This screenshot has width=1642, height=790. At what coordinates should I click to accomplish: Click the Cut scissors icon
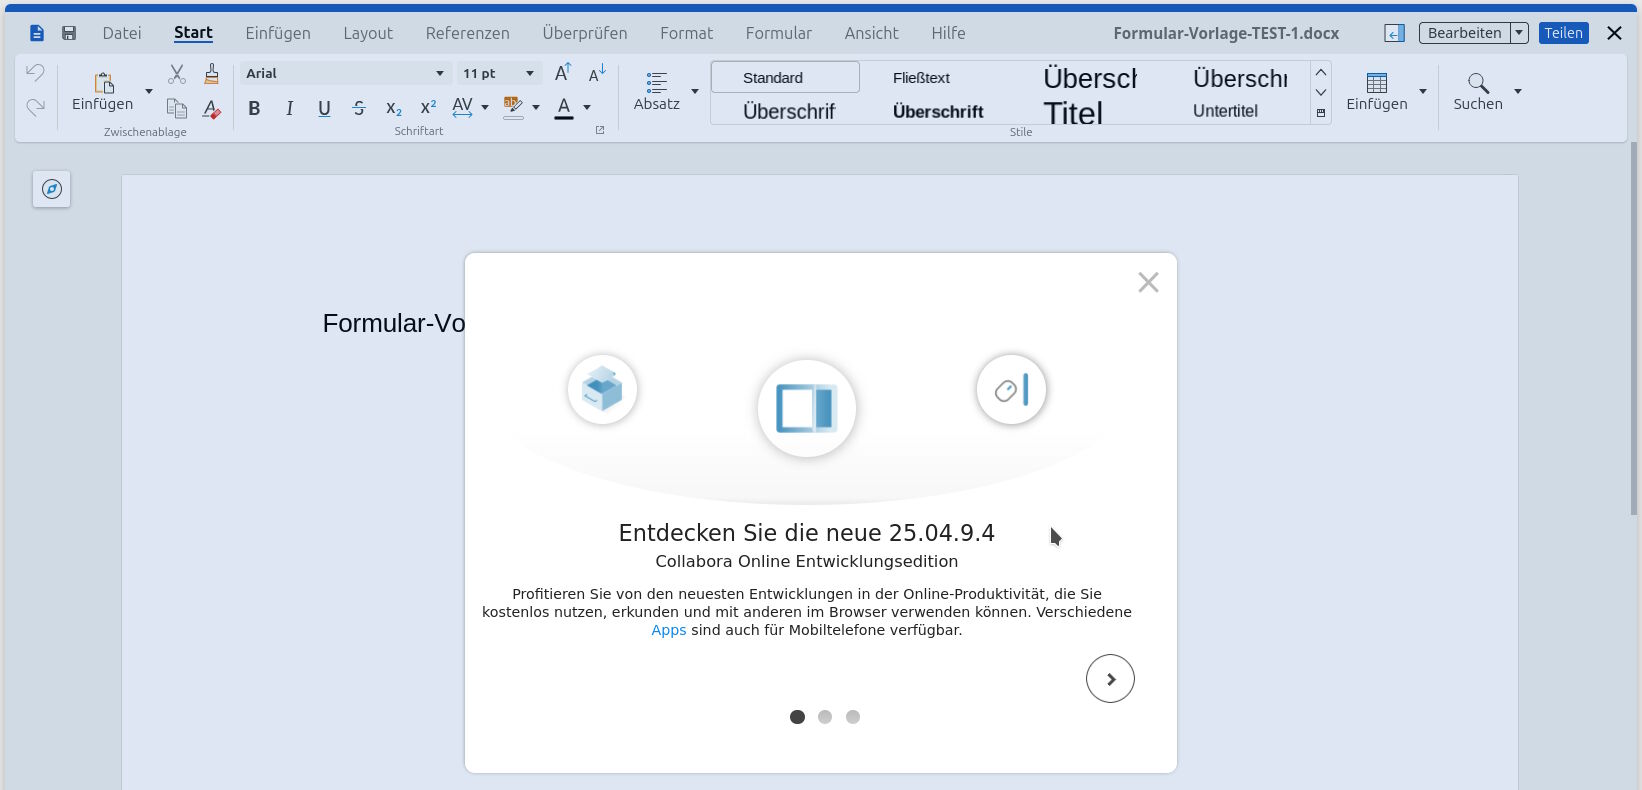[177, 74]
